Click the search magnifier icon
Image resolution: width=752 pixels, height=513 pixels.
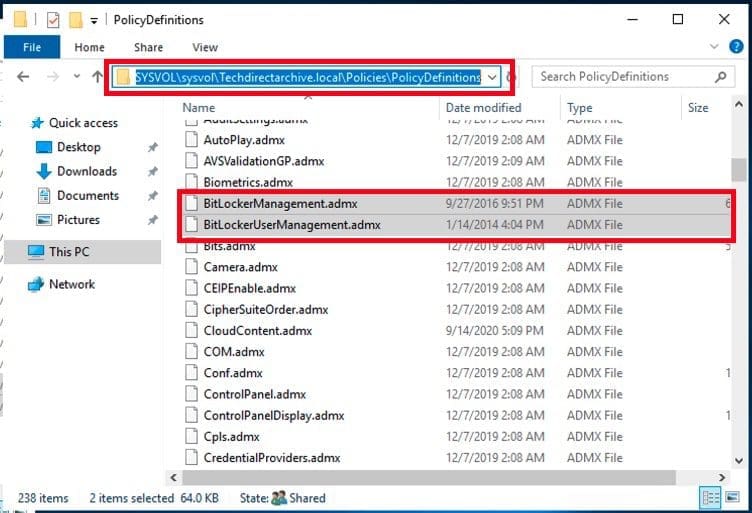(x=720, y=77)
